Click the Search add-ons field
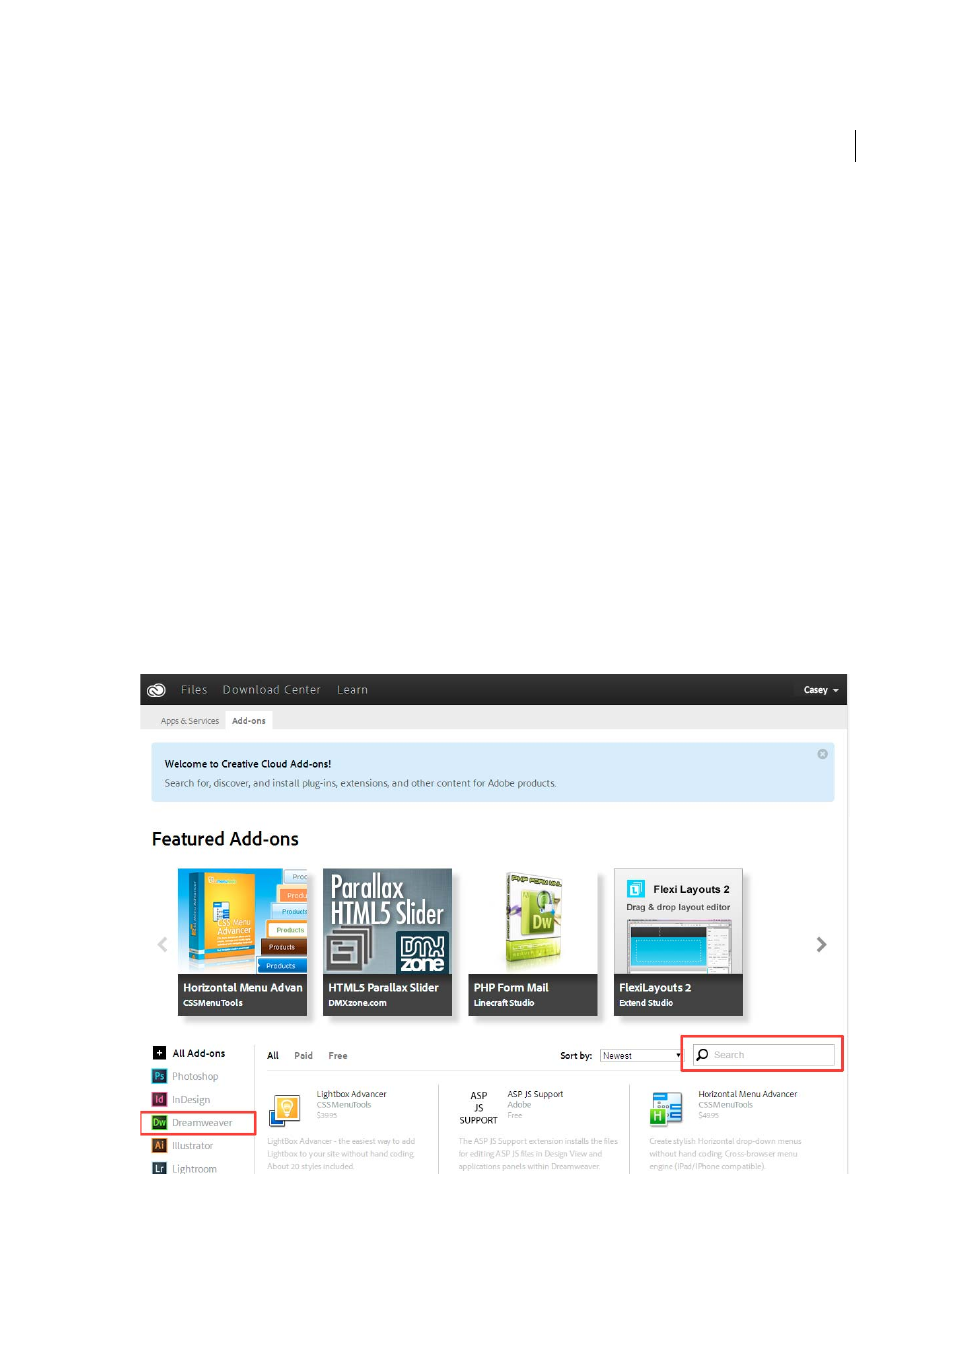 pos(764,1055)
